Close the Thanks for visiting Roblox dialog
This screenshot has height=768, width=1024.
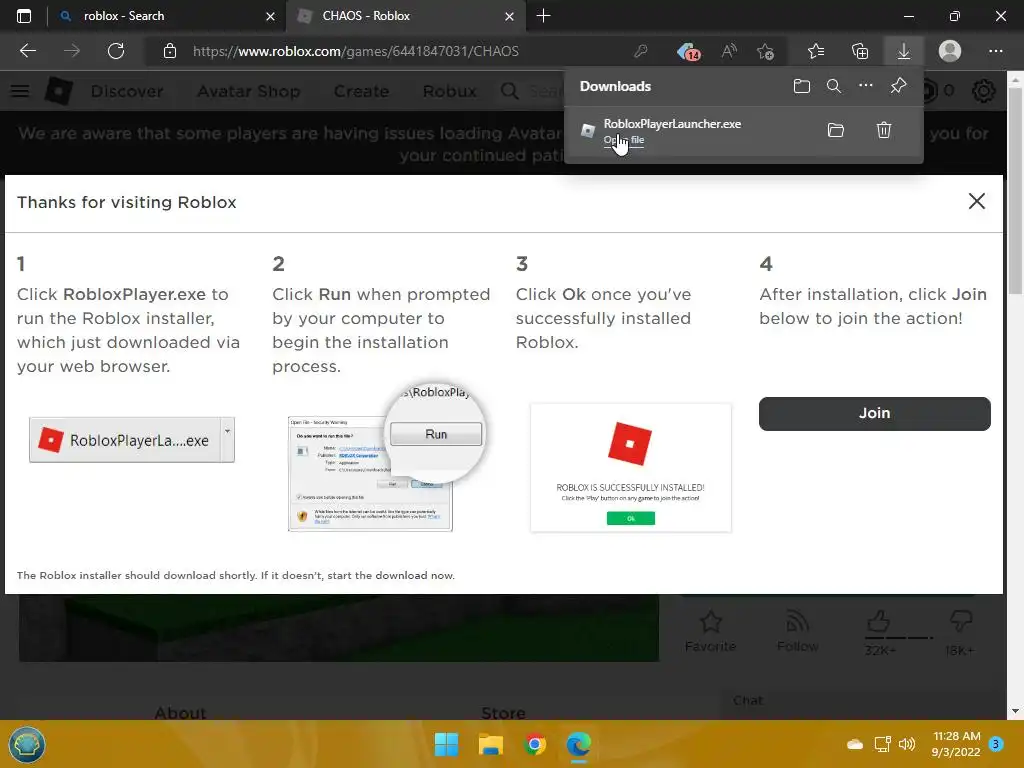[x=976, y=201]
